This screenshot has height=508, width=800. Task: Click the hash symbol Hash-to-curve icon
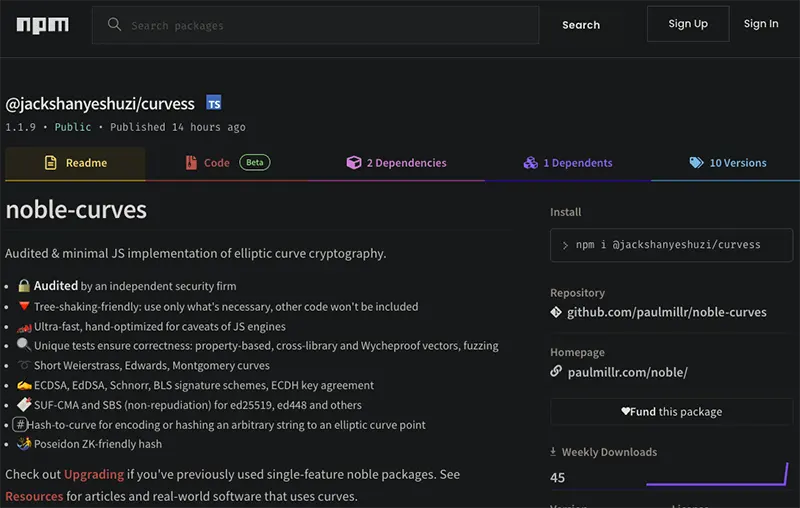tap(20, 424)
